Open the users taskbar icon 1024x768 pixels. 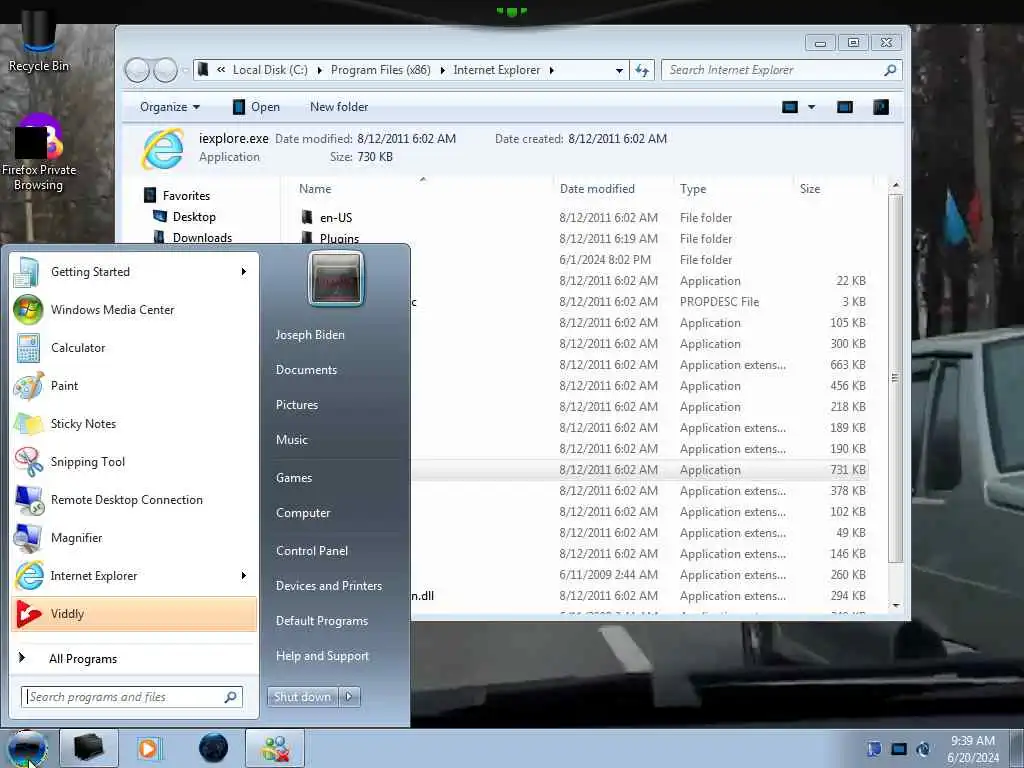(275, 748)
